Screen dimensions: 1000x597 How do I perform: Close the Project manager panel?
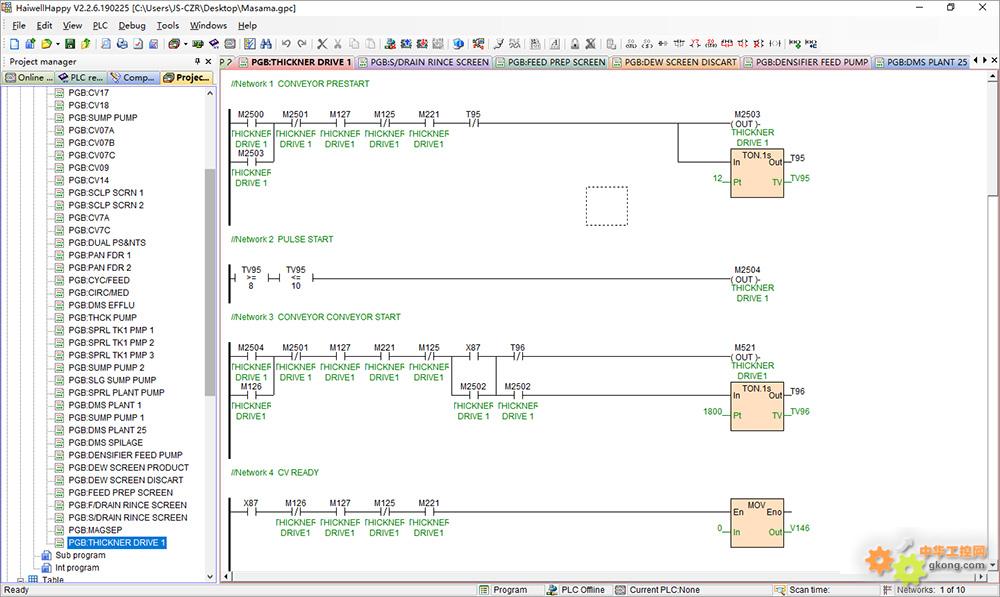click(x=208, y=61)
